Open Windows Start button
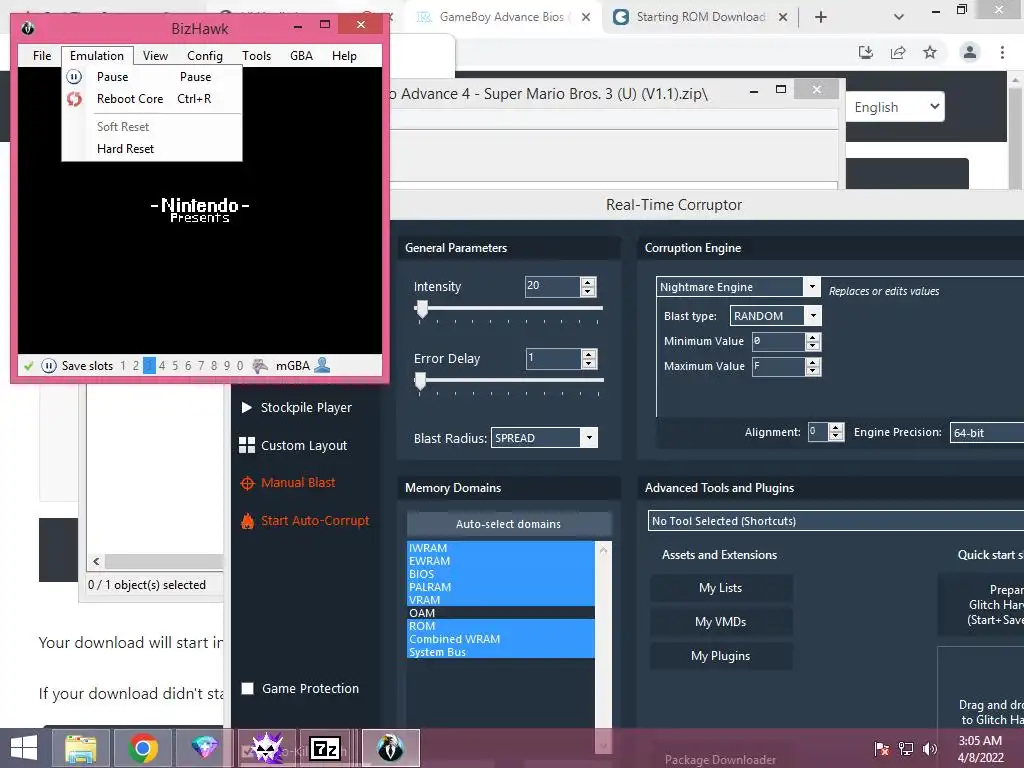The height and width of the screenshot is (768, 1024). click(24, 748)
